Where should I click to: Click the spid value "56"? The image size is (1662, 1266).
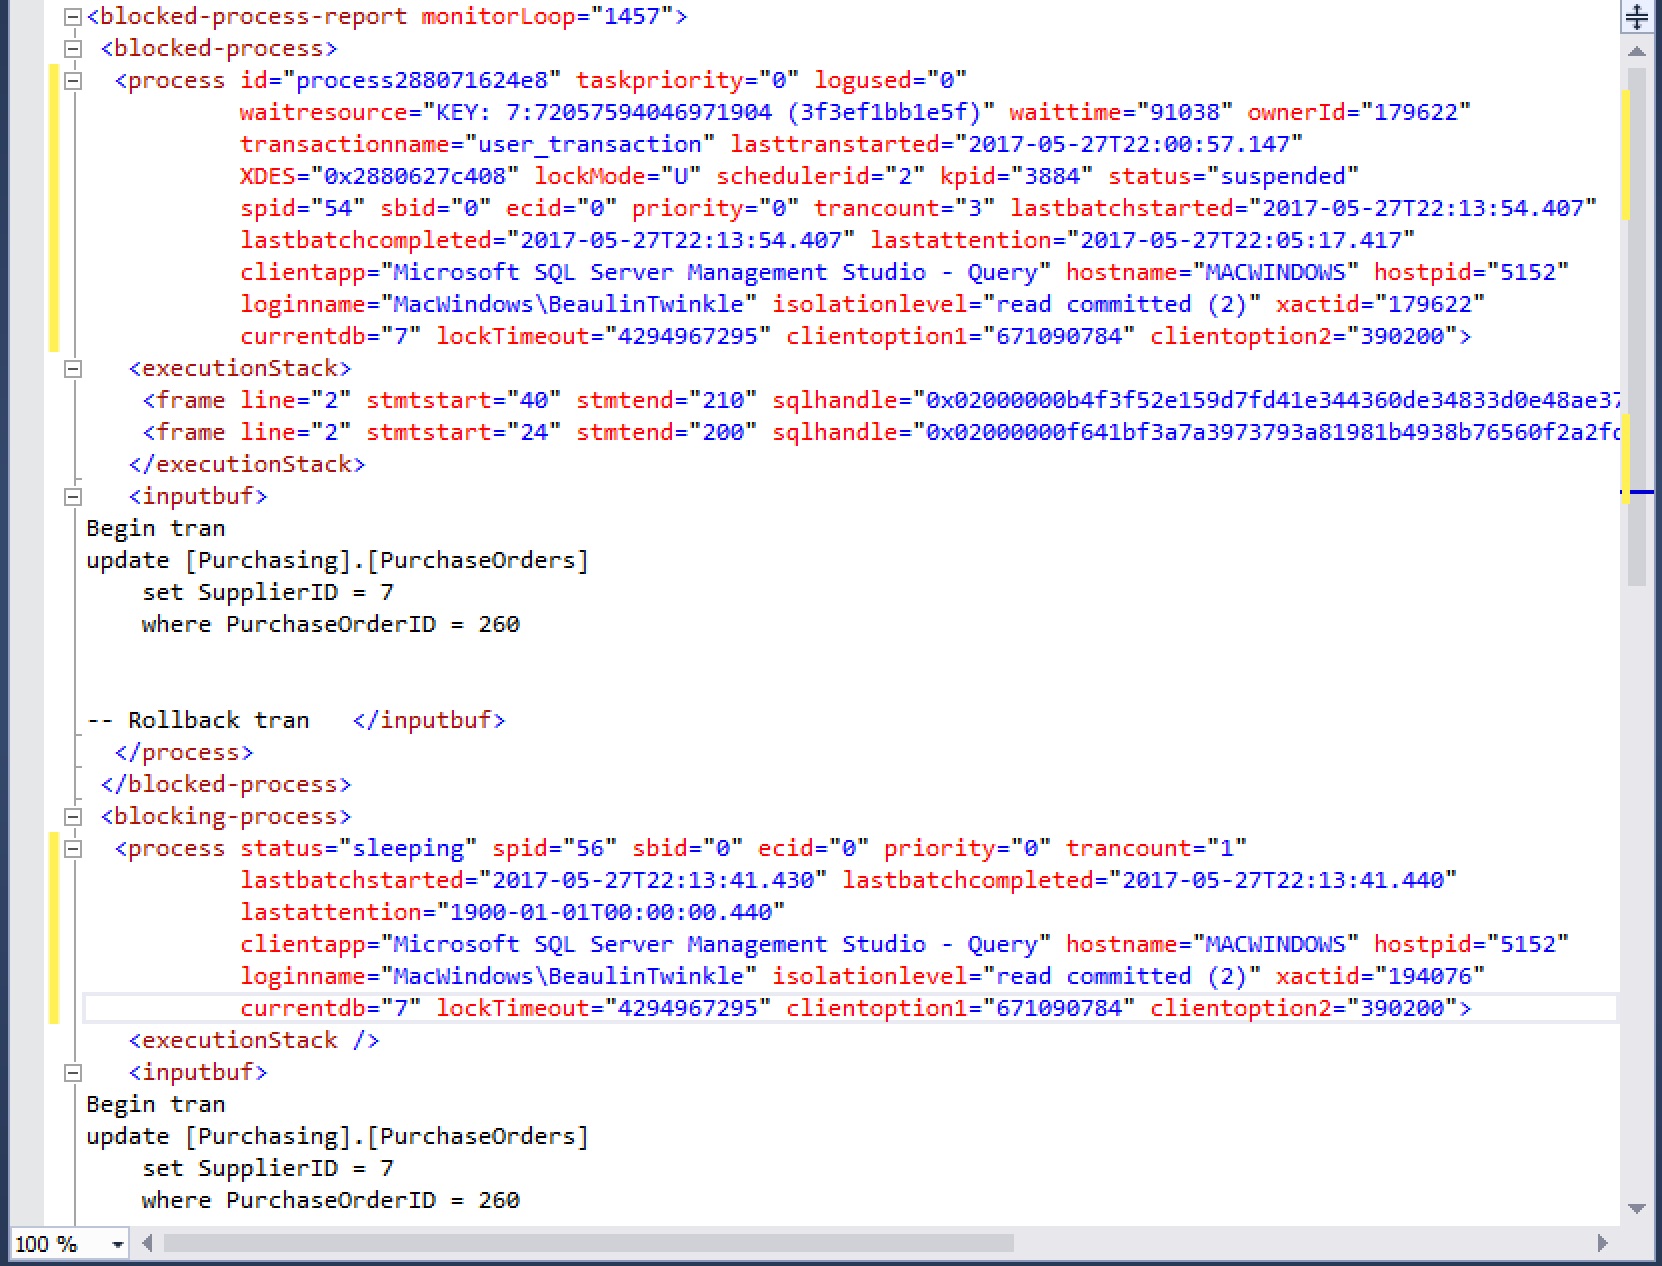coord(590,849)
